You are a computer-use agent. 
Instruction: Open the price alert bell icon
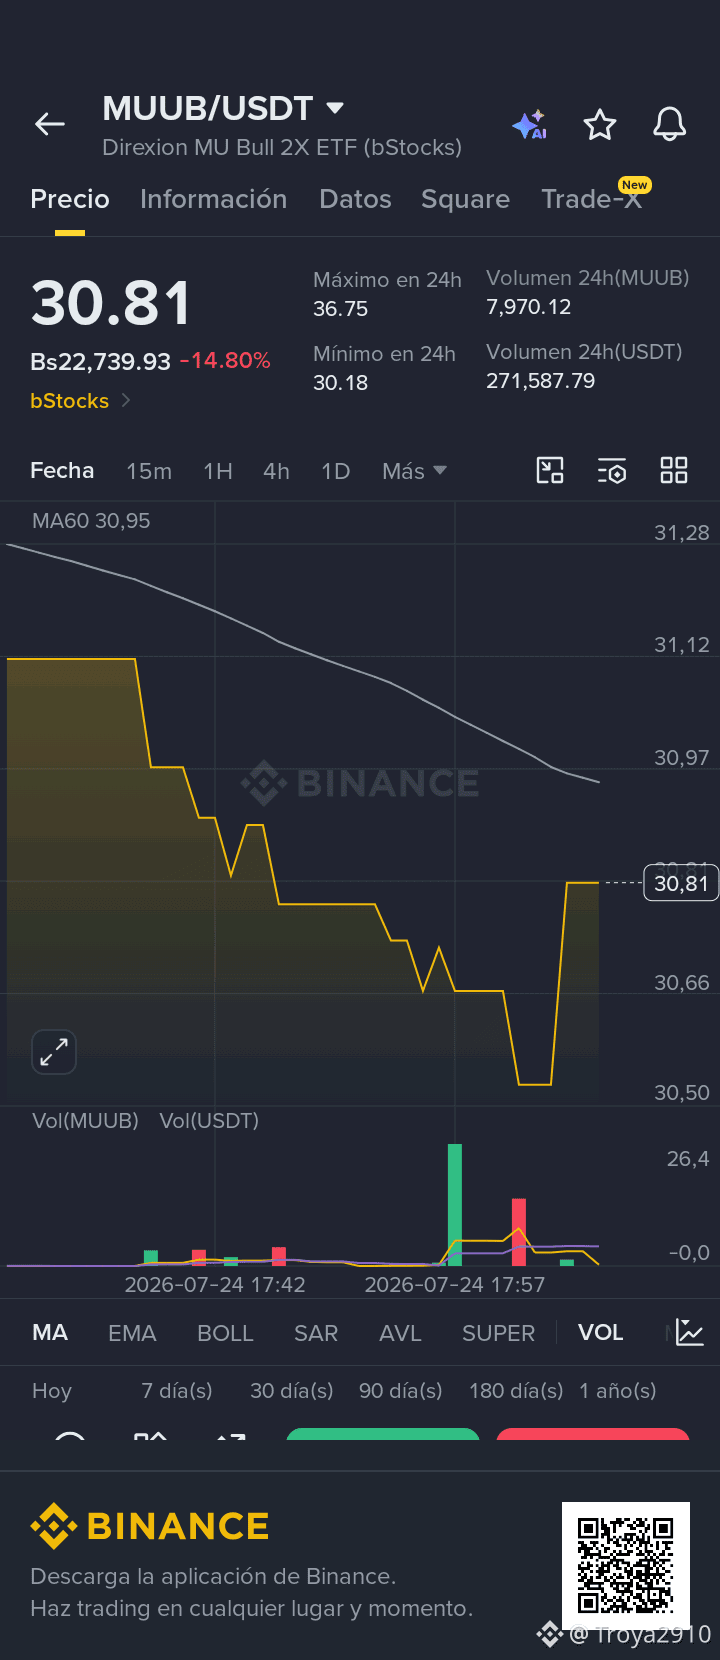click(669, 125)
